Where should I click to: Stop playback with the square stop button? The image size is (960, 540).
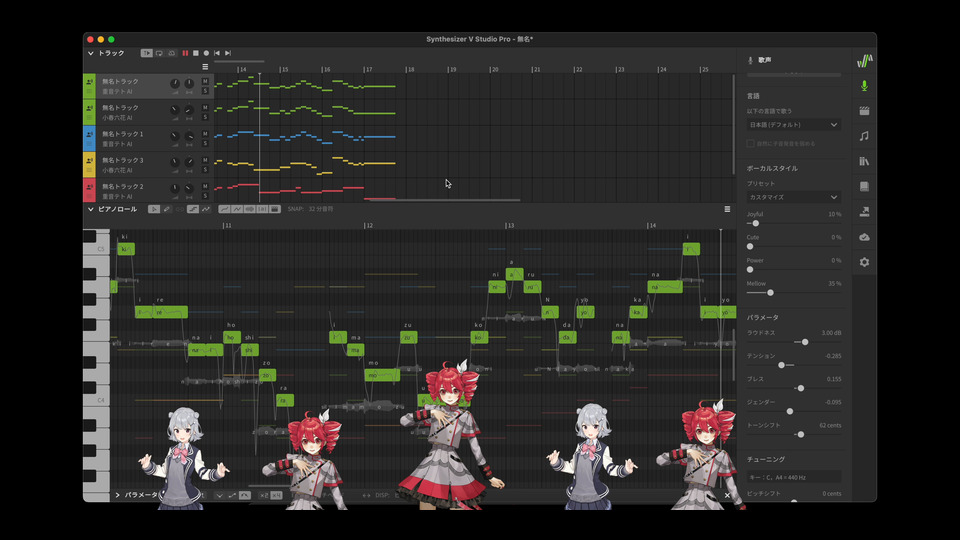tap(196, 53)
